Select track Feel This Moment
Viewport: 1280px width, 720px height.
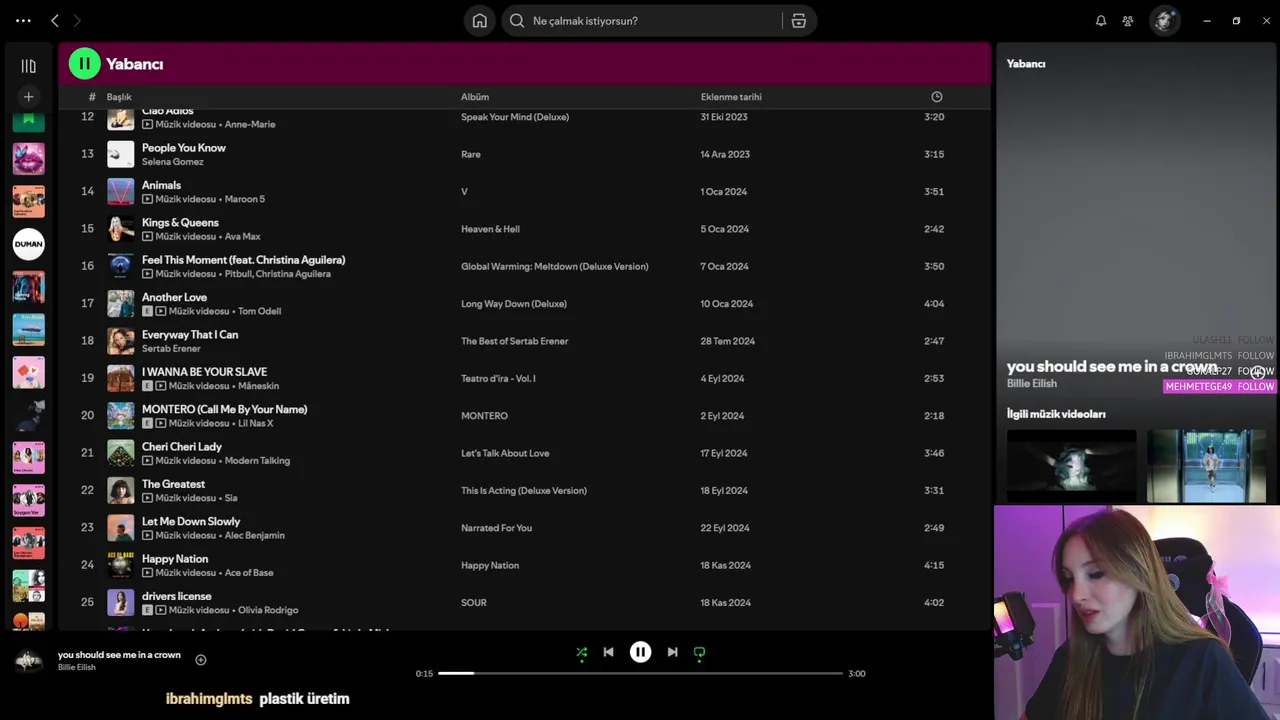pos(243,260)
